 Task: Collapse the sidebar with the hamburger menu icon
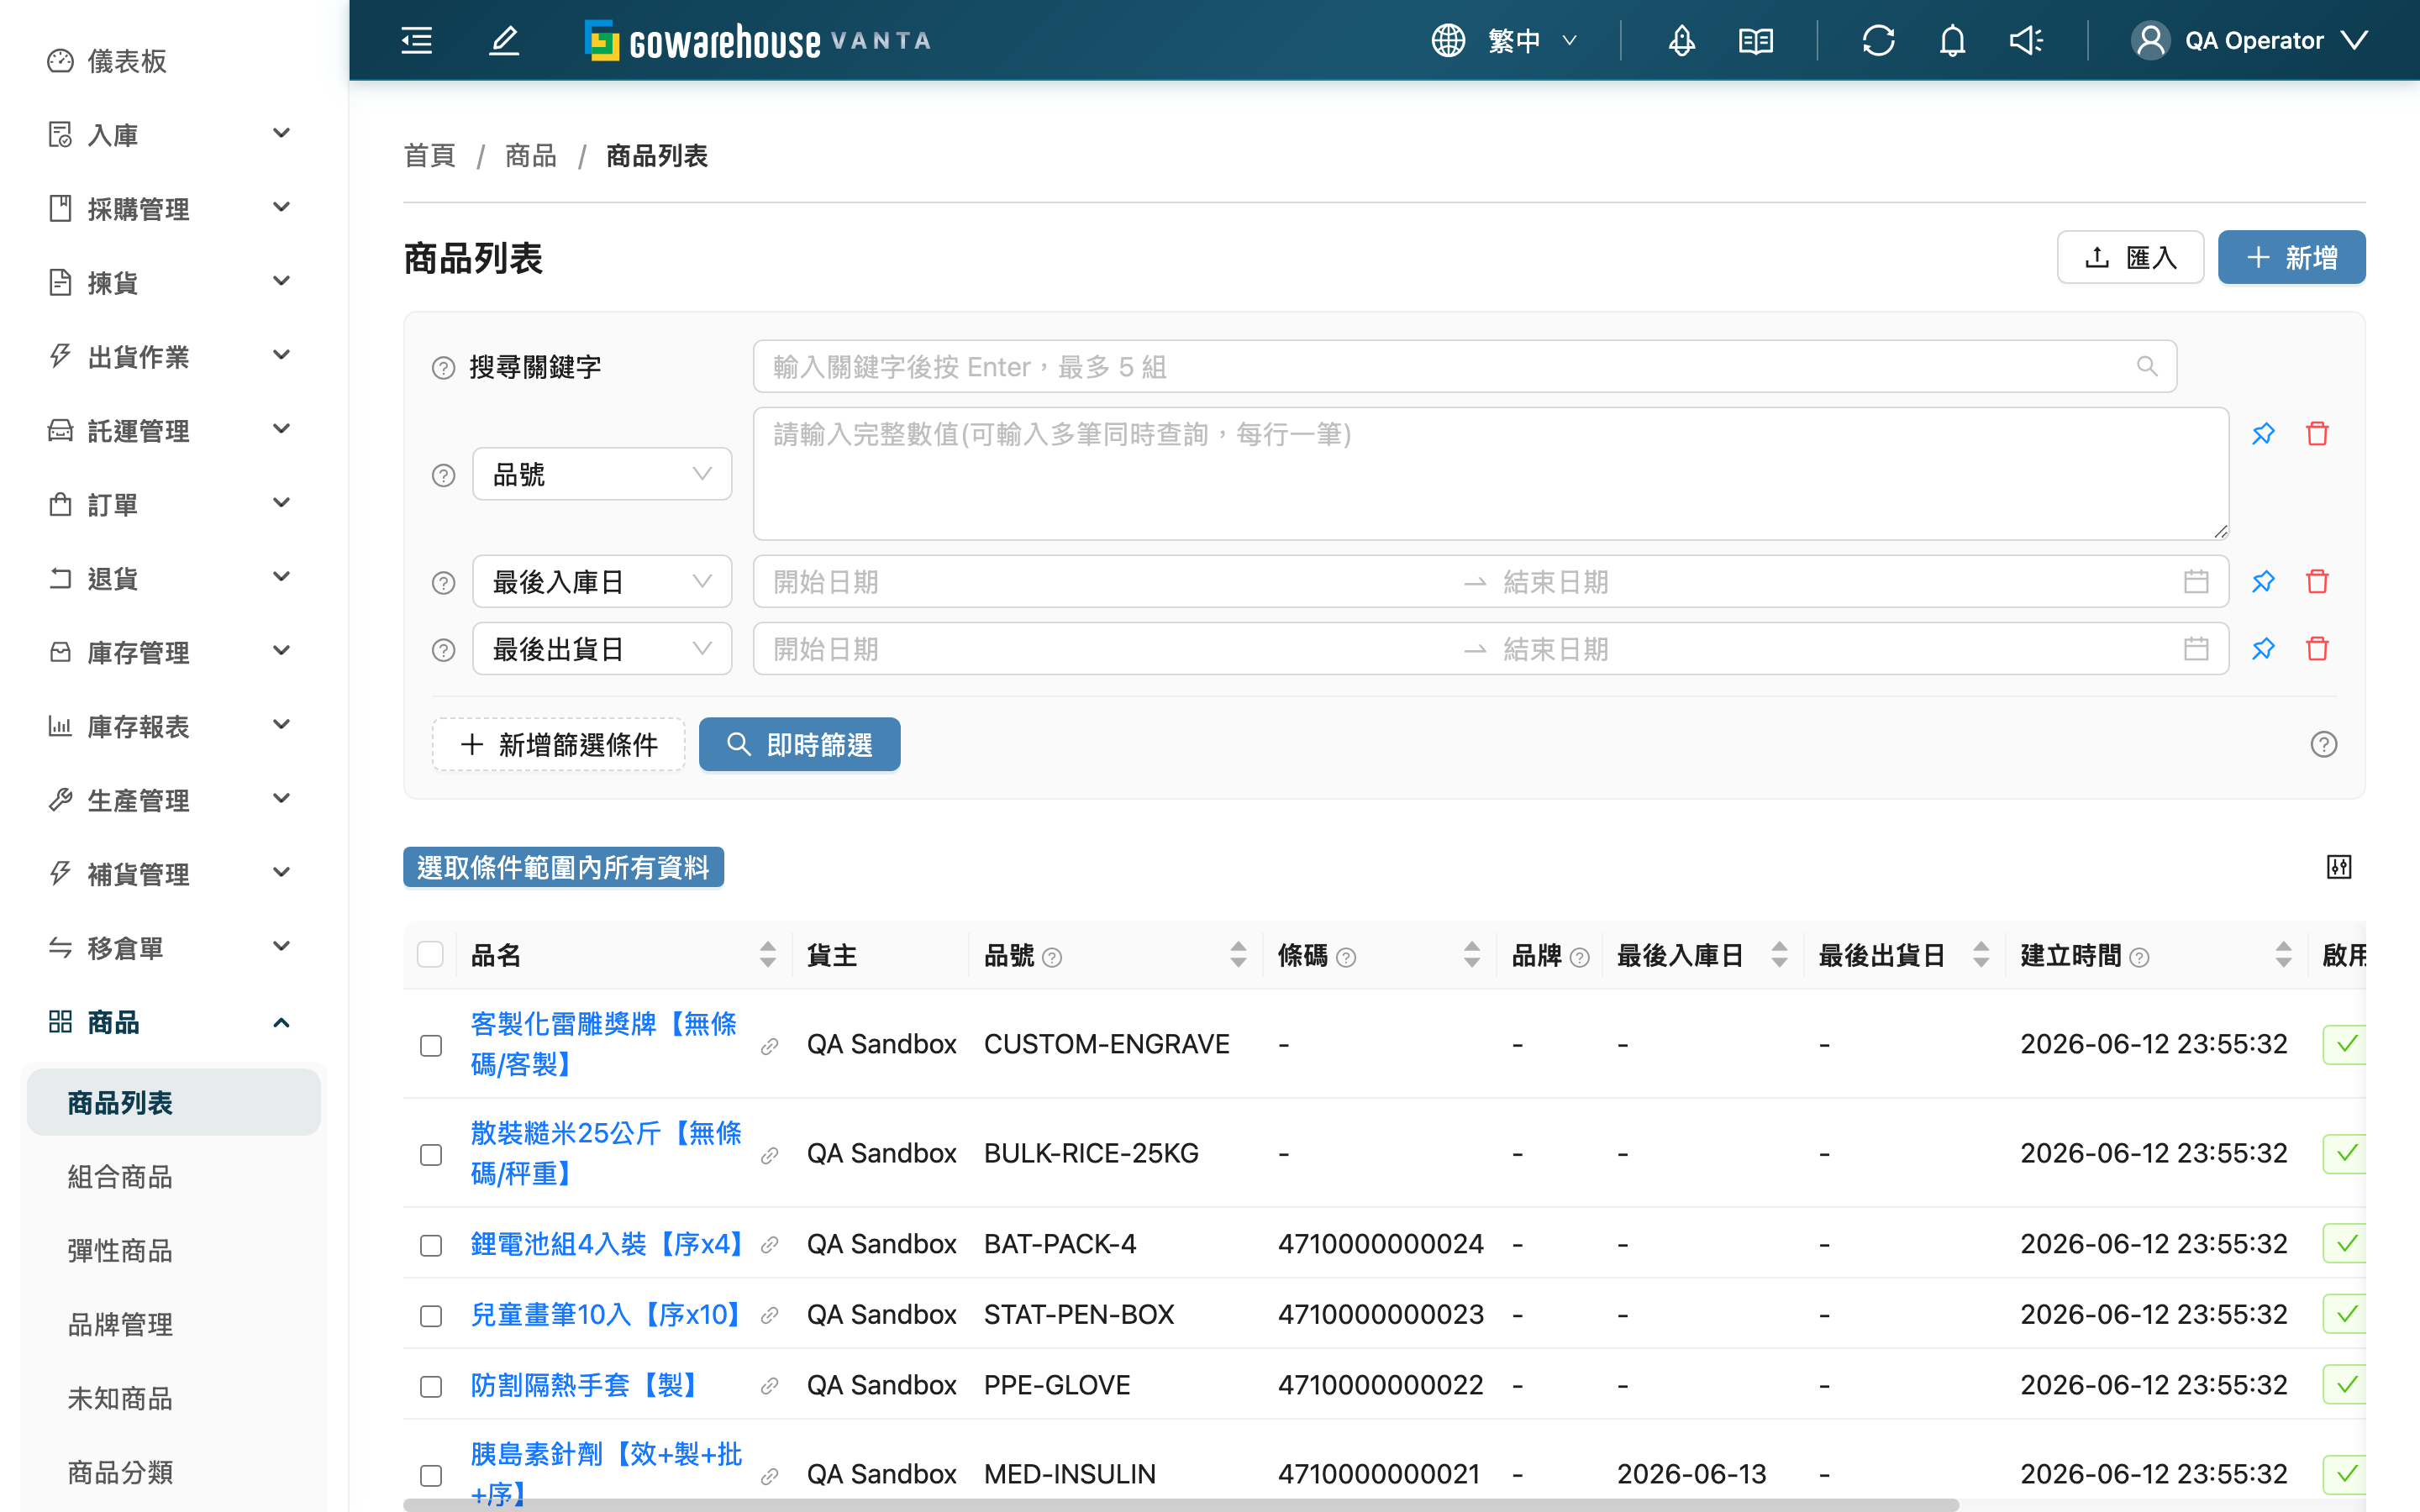click(416, 40)
